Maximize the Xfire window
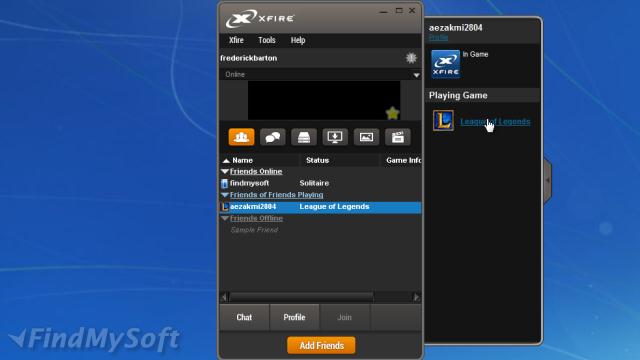 [x=399, y=11]
